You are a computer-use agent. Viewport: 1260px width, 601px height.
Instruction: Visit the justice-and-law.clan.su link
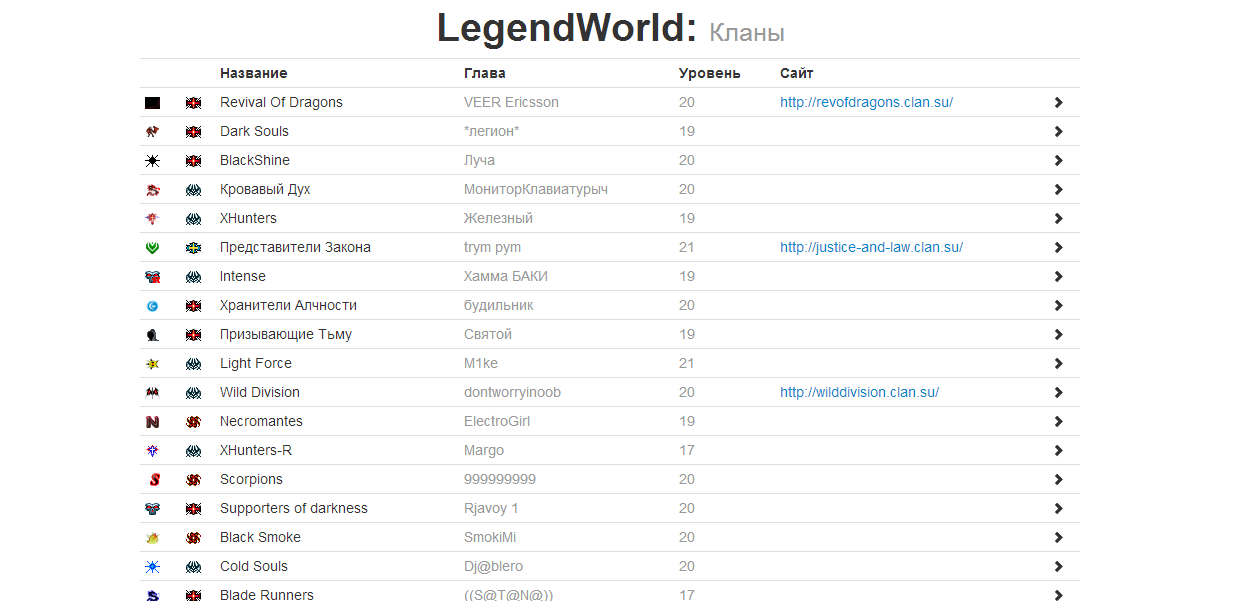tap(871, 248)
